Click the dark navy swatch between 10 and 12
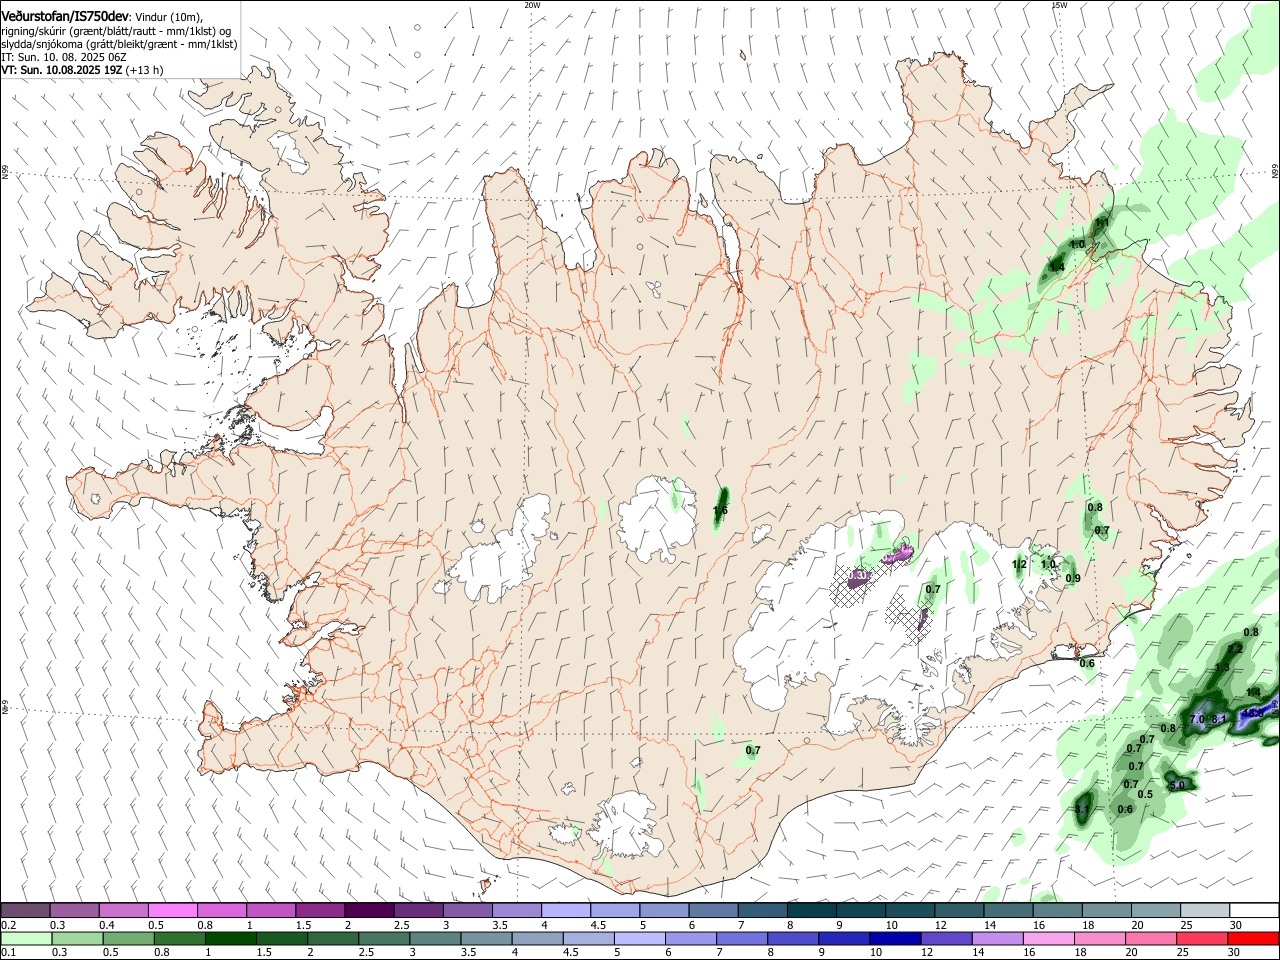Image resolution: width=1280 pixels, height=960 pixels. [x=893, y=939]
